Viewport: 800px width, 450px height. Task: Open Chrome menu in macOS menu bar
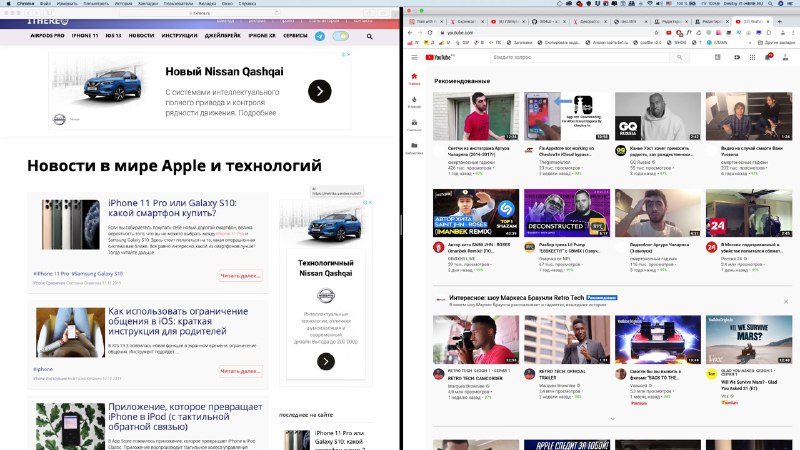(x=25, y=3)
